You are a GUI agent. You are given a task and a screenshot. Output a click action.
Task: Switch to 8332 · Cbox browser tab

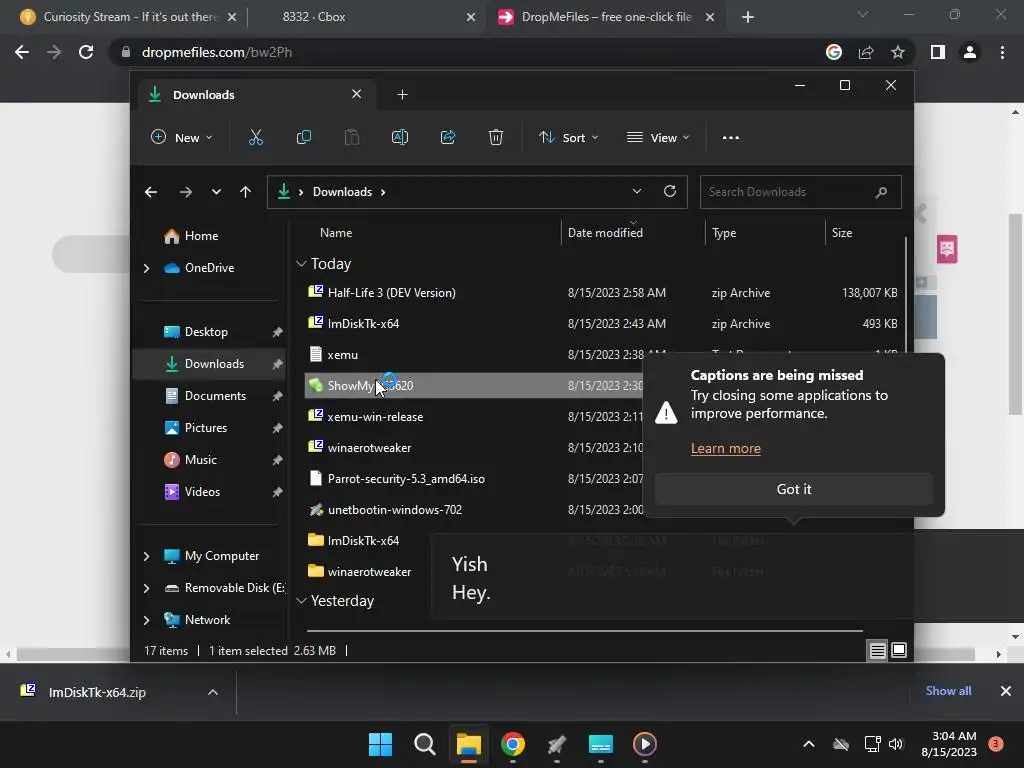tap(313, 17)
